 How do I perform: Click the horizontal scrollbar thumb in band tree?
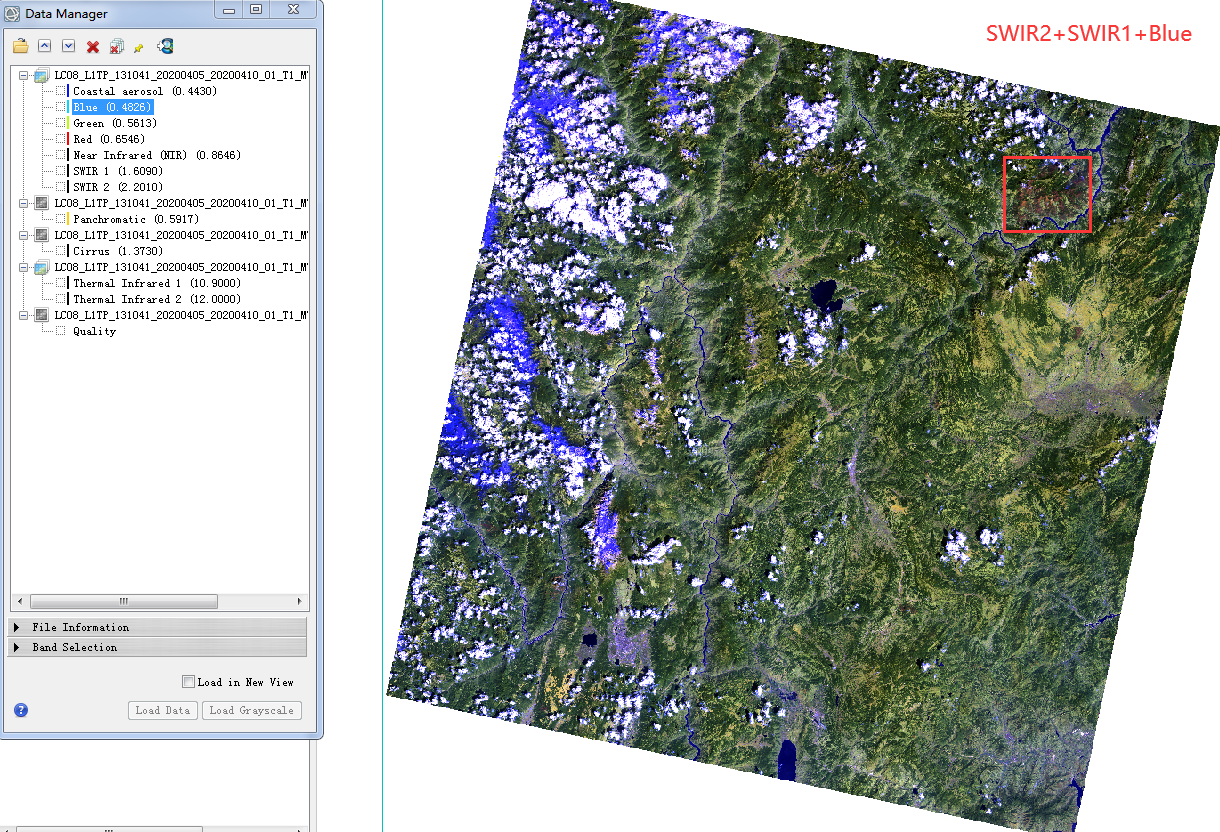pos(124,602)
